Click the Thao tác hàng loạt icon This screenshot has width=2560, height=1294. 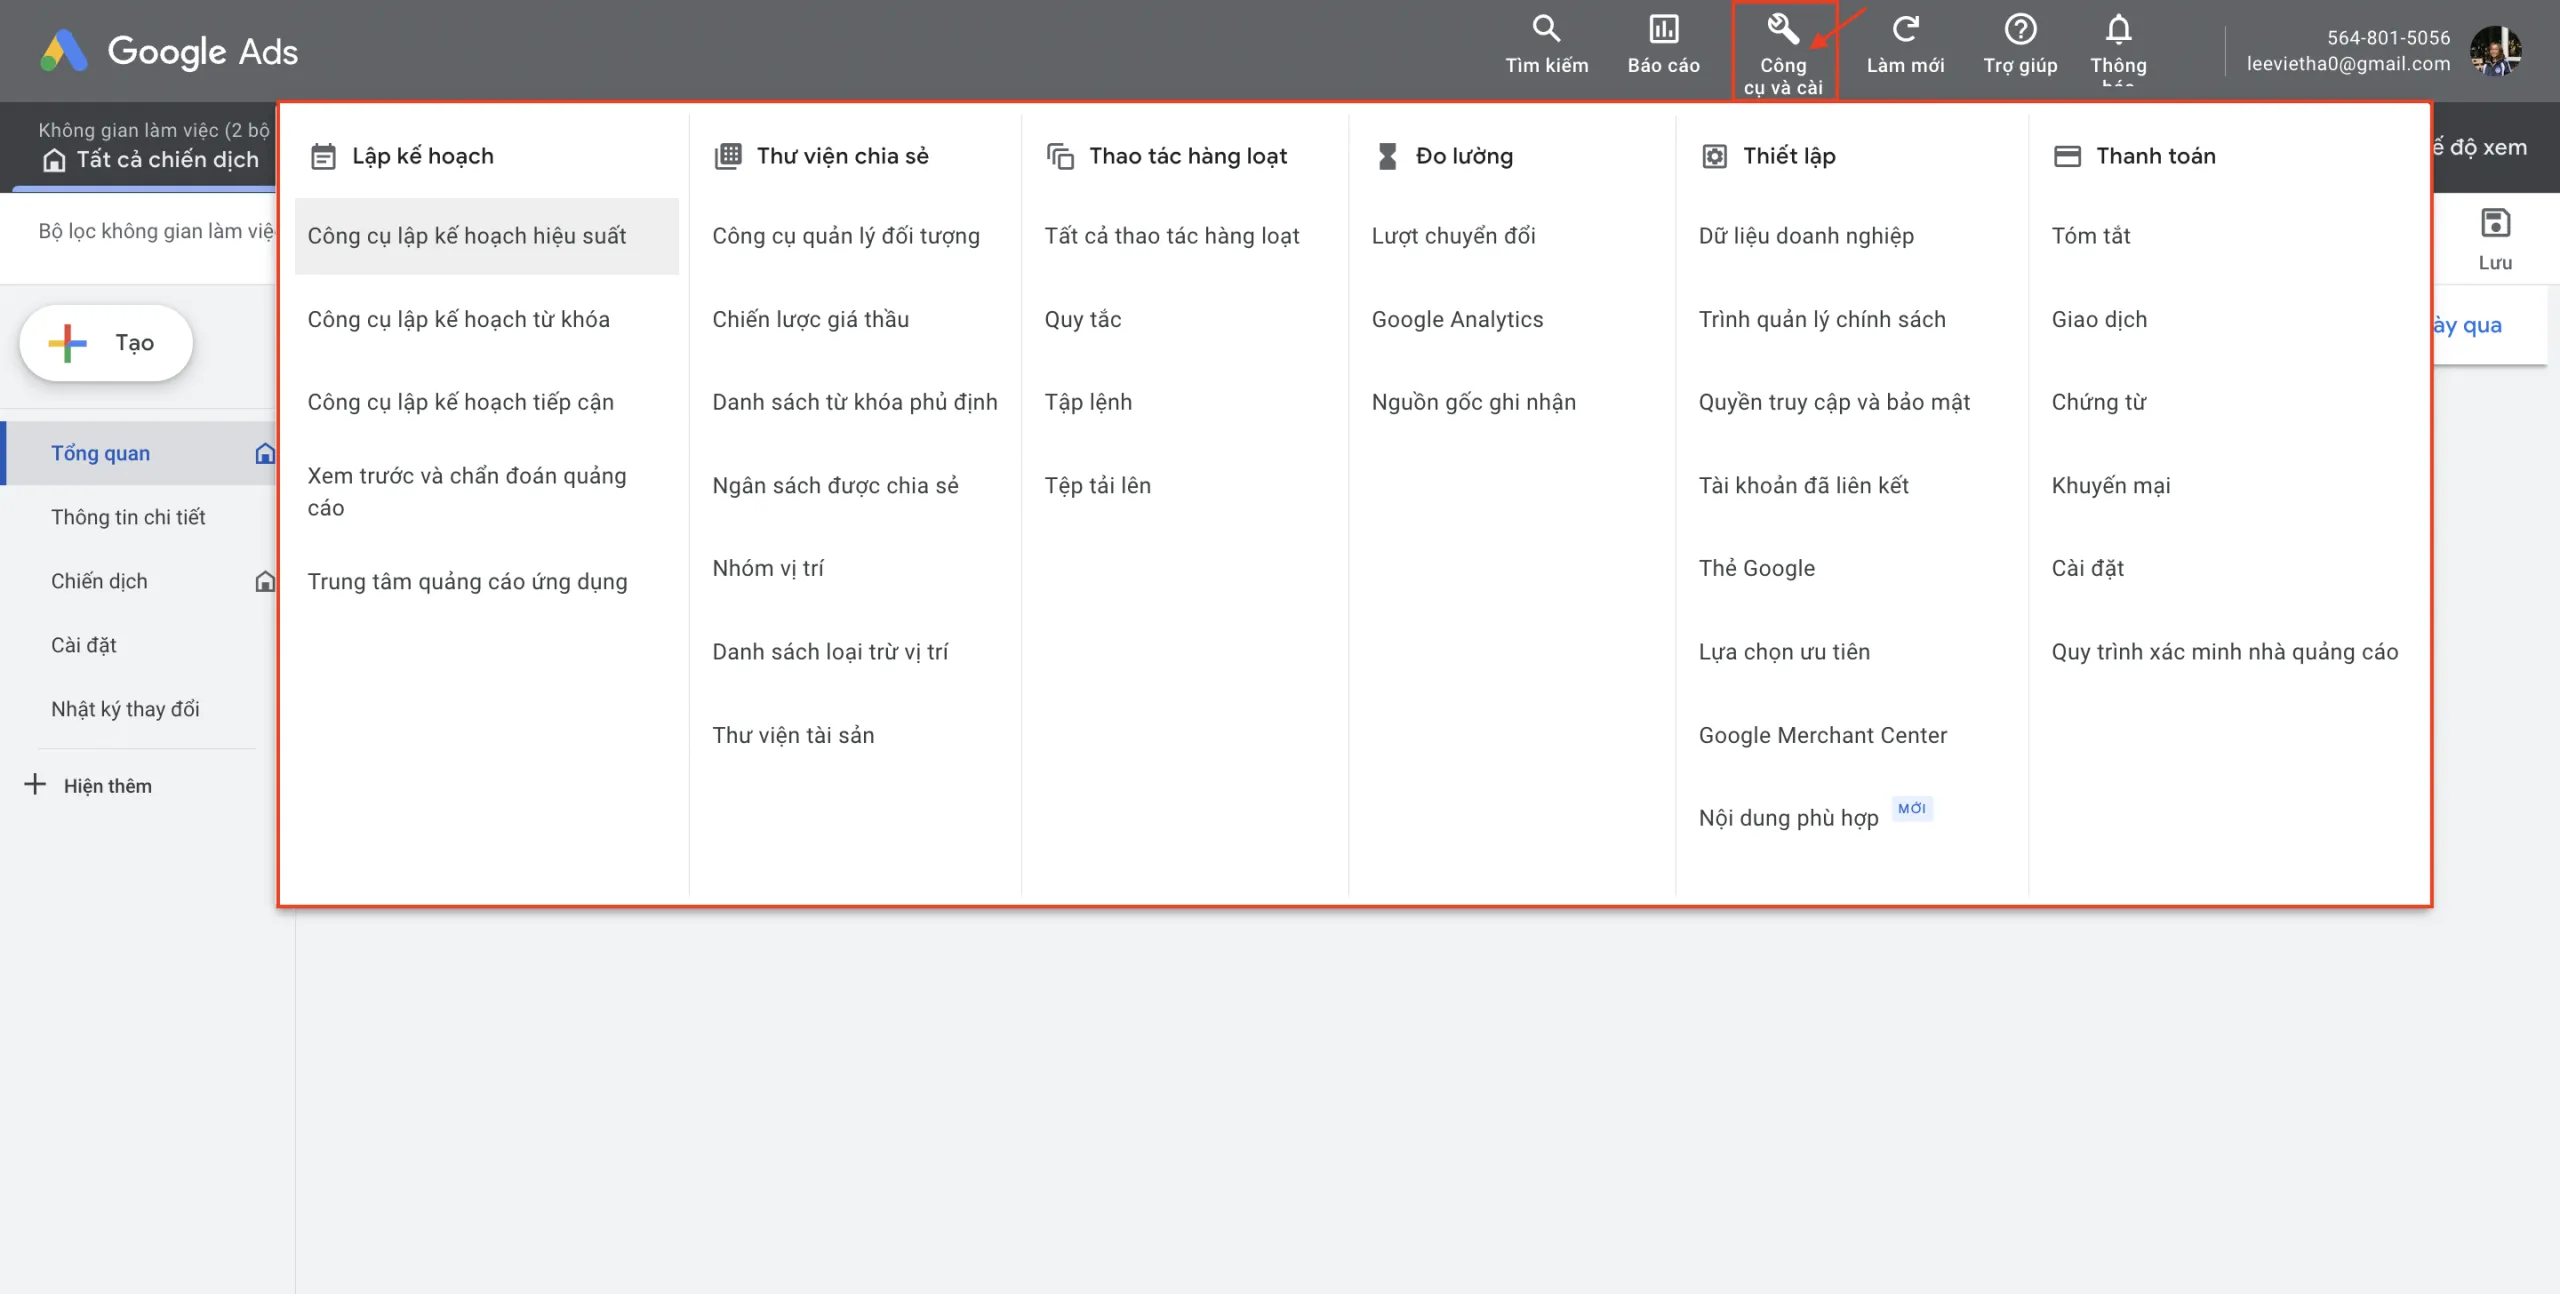click(1060, 156)
